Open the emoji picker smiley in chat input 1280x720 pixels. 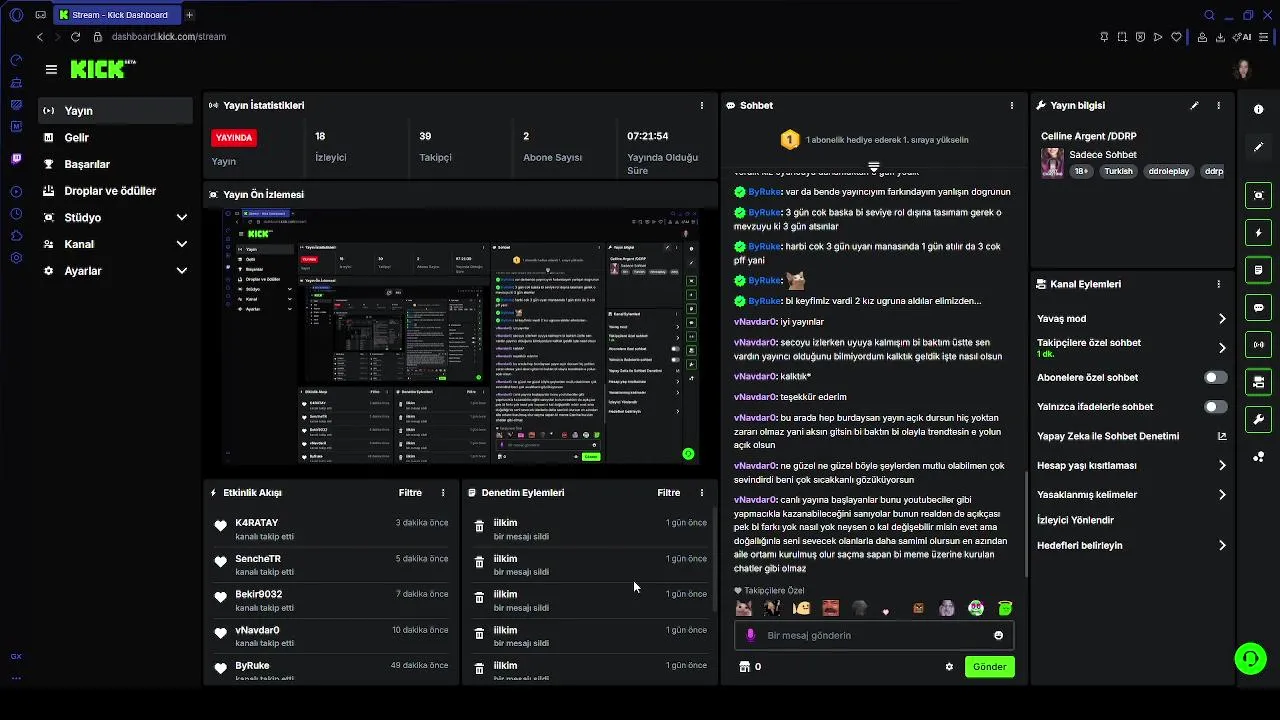pos(998,635)
